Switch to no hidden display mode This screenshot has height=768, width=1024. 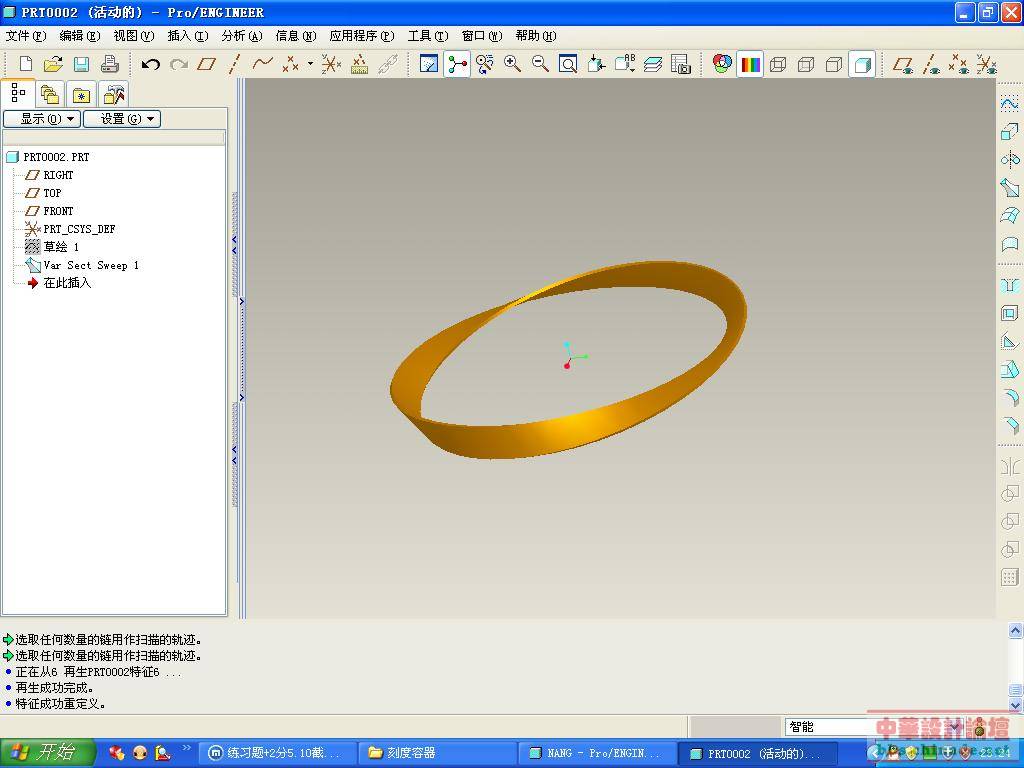(x=834, y=64)
